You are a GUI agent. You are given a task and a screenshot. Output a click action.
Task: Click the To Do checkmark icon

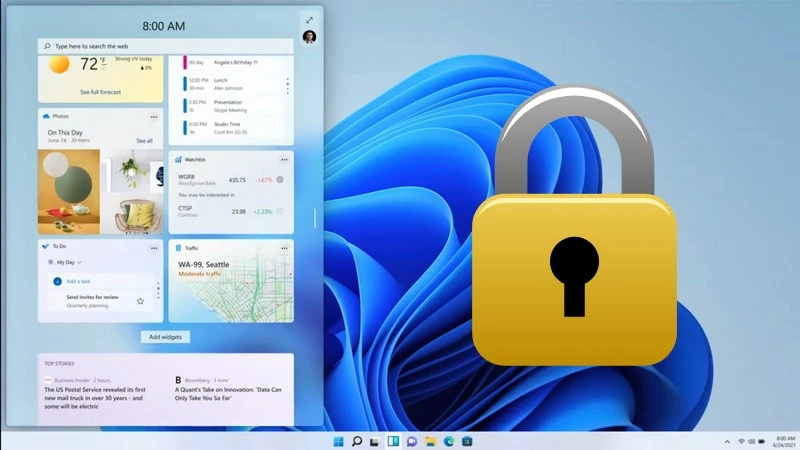(x=46, y=246)
